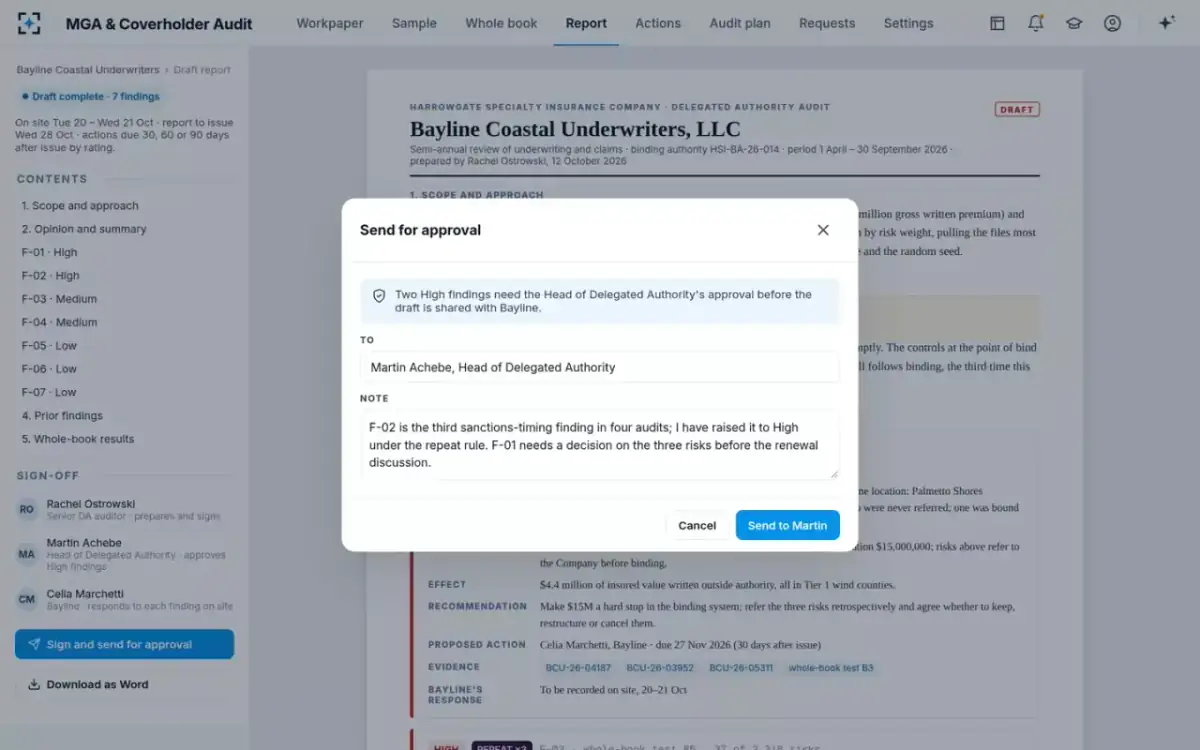Jump to 1. Scope and approach

point(80,205)
